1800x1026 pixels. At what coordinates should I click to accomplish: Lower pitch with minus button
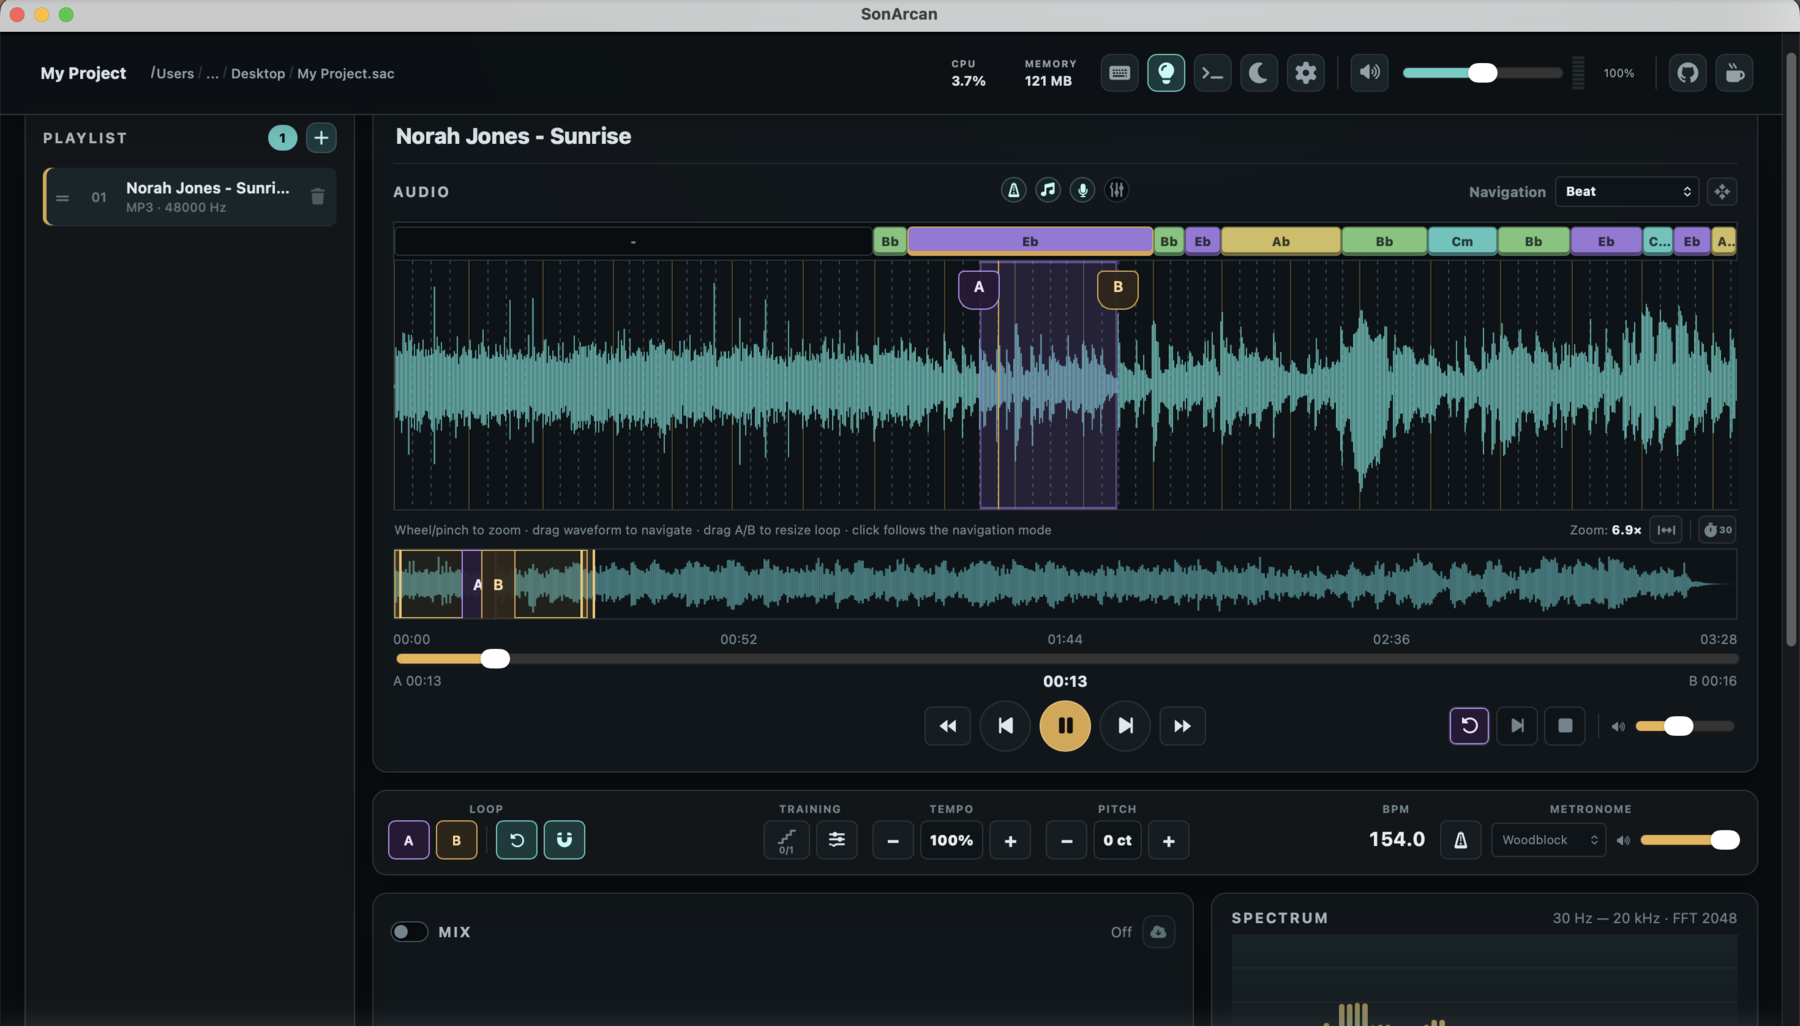(1066, 841)
